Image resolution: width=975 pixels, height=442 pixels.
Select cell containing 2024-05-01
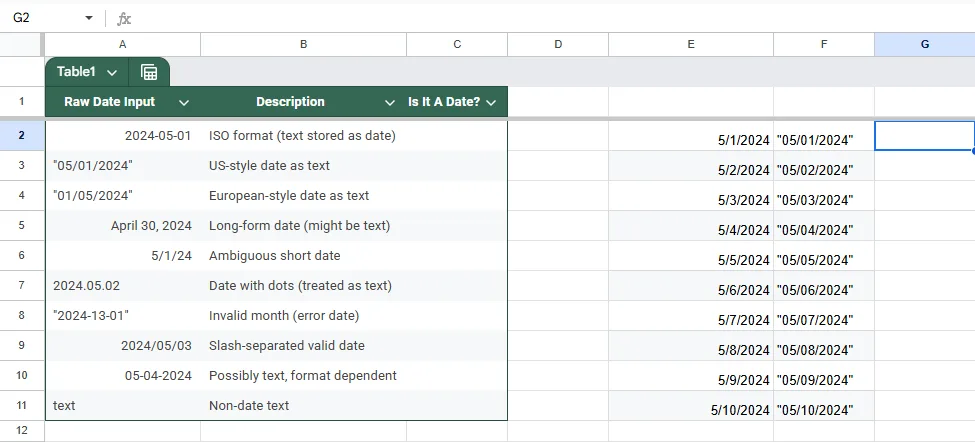122,136
